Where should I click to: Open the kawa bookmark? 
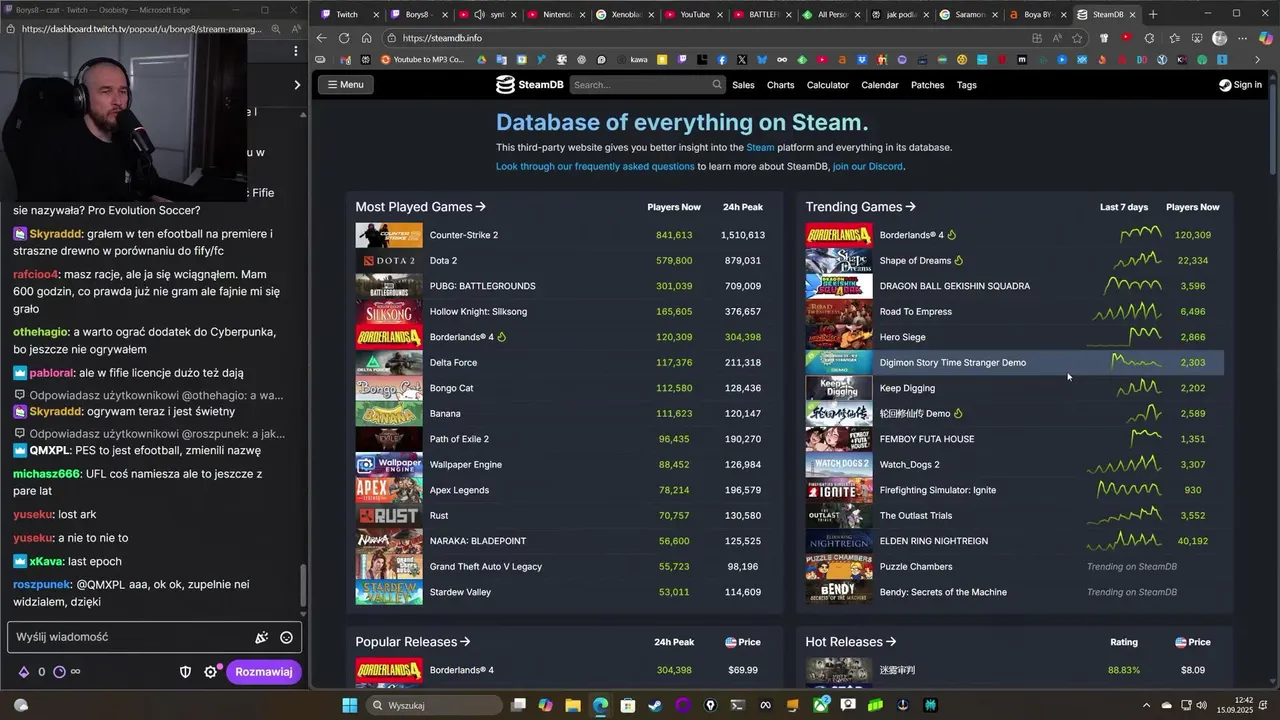point(632,60)
